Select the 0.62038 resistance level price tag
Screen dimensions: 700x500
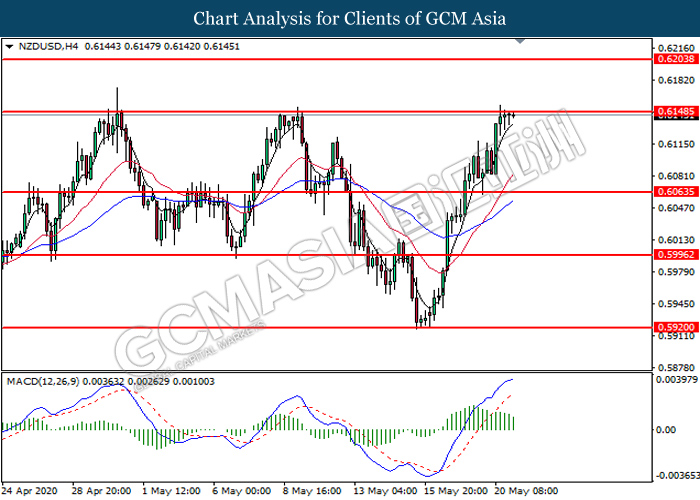click(x=675, y=59)
